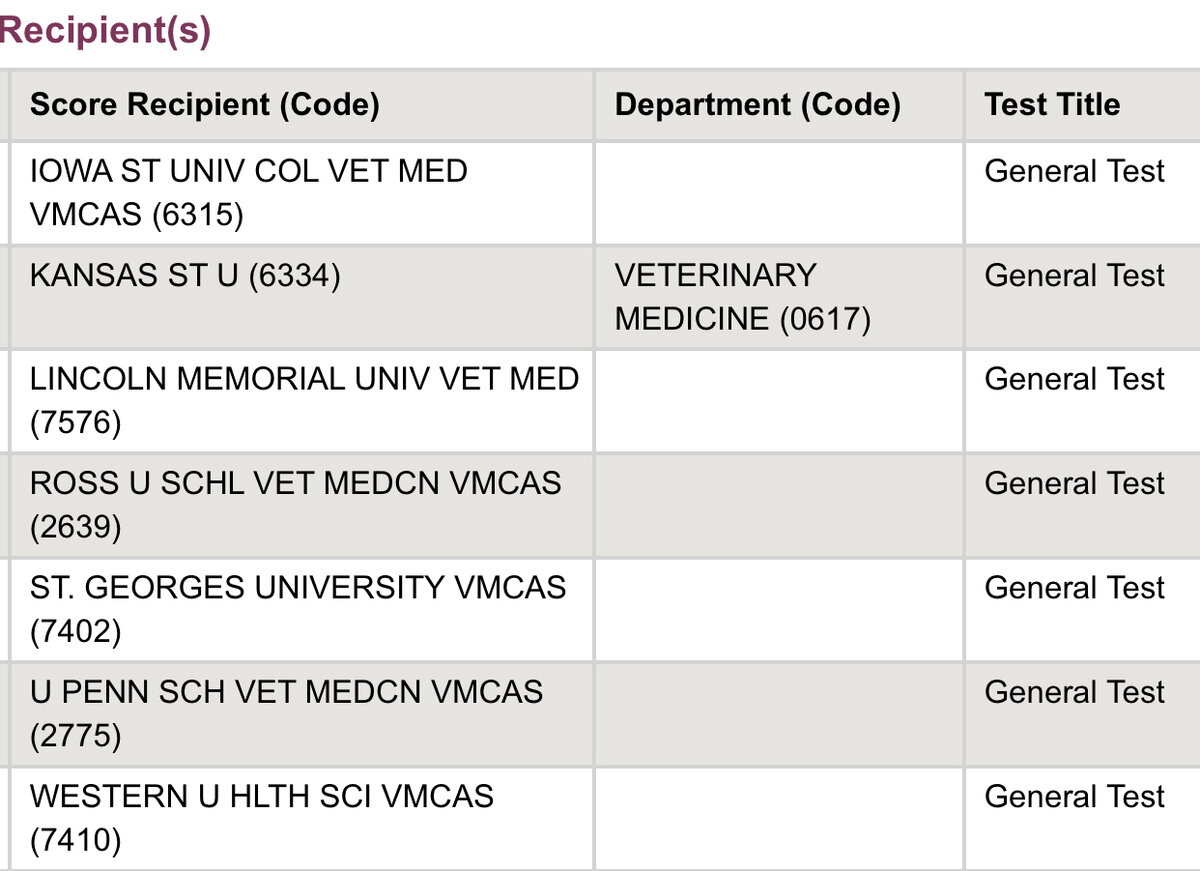Click General Test in the Lincoln Memorial row
1200x871 pixels.
coord(1074,380)
